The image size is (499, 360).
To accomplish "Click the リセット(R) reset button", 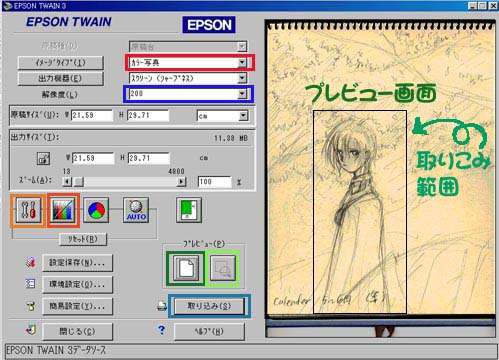I will click(83, 239).
